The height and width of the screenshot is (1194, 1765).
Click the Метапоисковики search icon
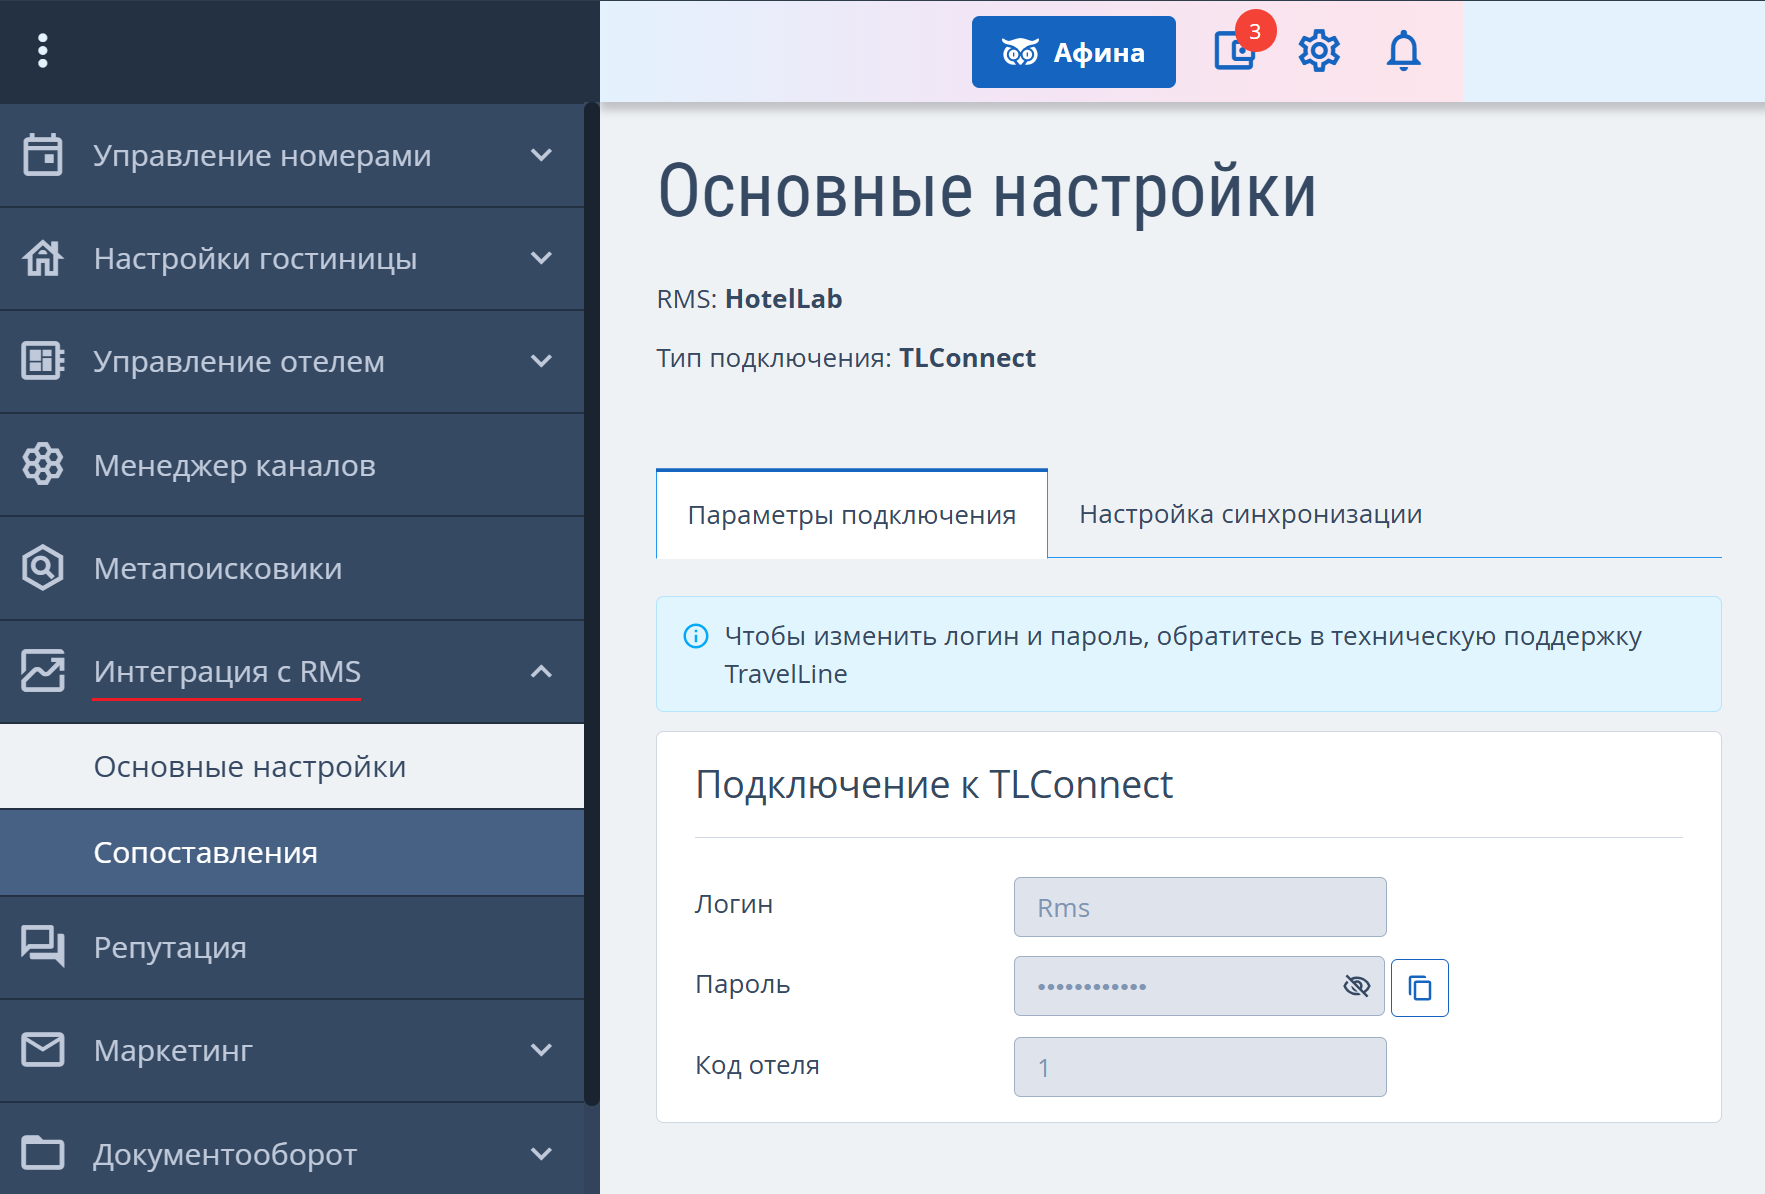coord(43,567)
